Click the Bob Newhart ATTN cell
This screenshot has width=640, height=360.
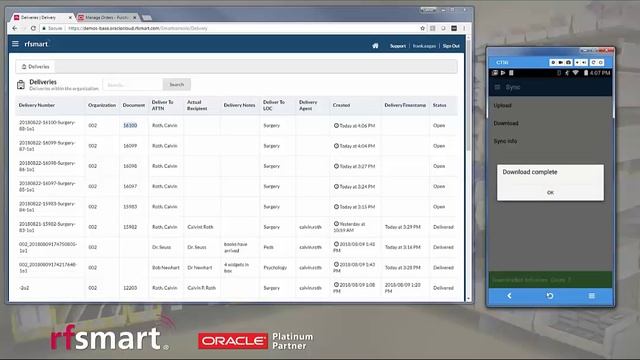tap(165, 268)
